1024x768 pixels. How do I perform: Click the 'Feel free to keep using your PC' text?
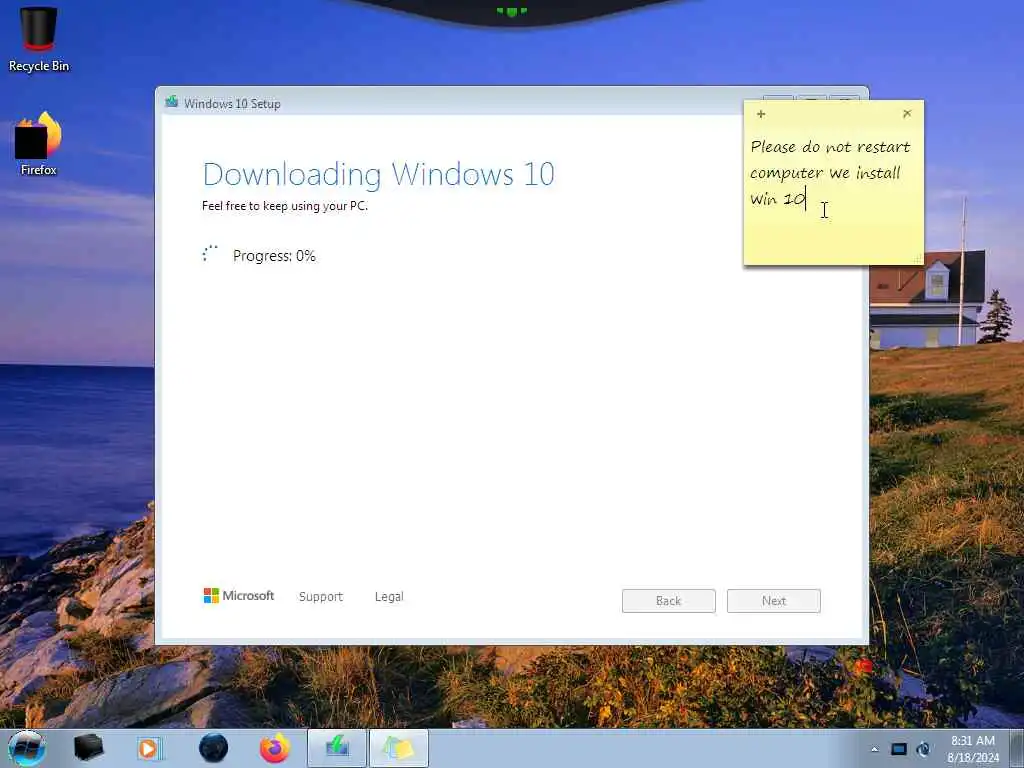point(285,206)
